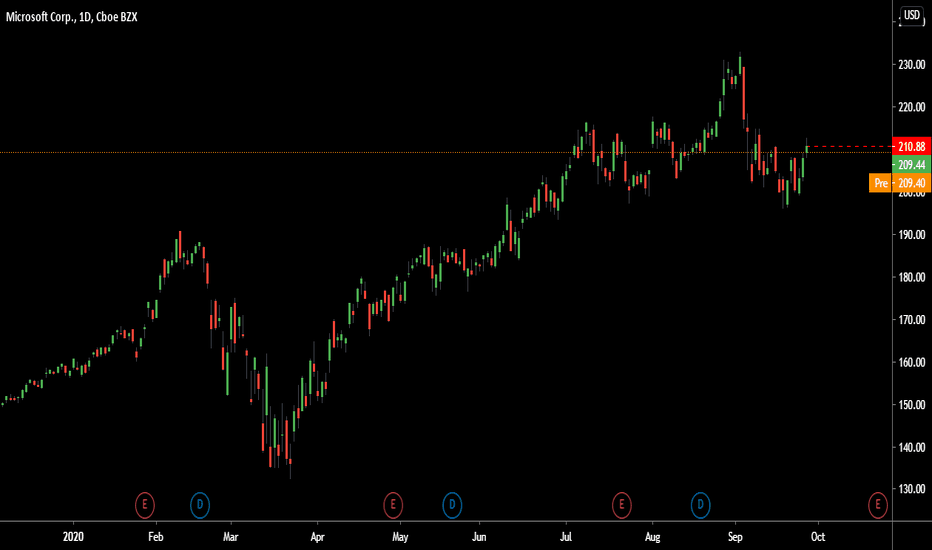Image resolution: width=932 pixels, height=550 pixels.
Task: Click the Aug time axis label
Action: 653,537
